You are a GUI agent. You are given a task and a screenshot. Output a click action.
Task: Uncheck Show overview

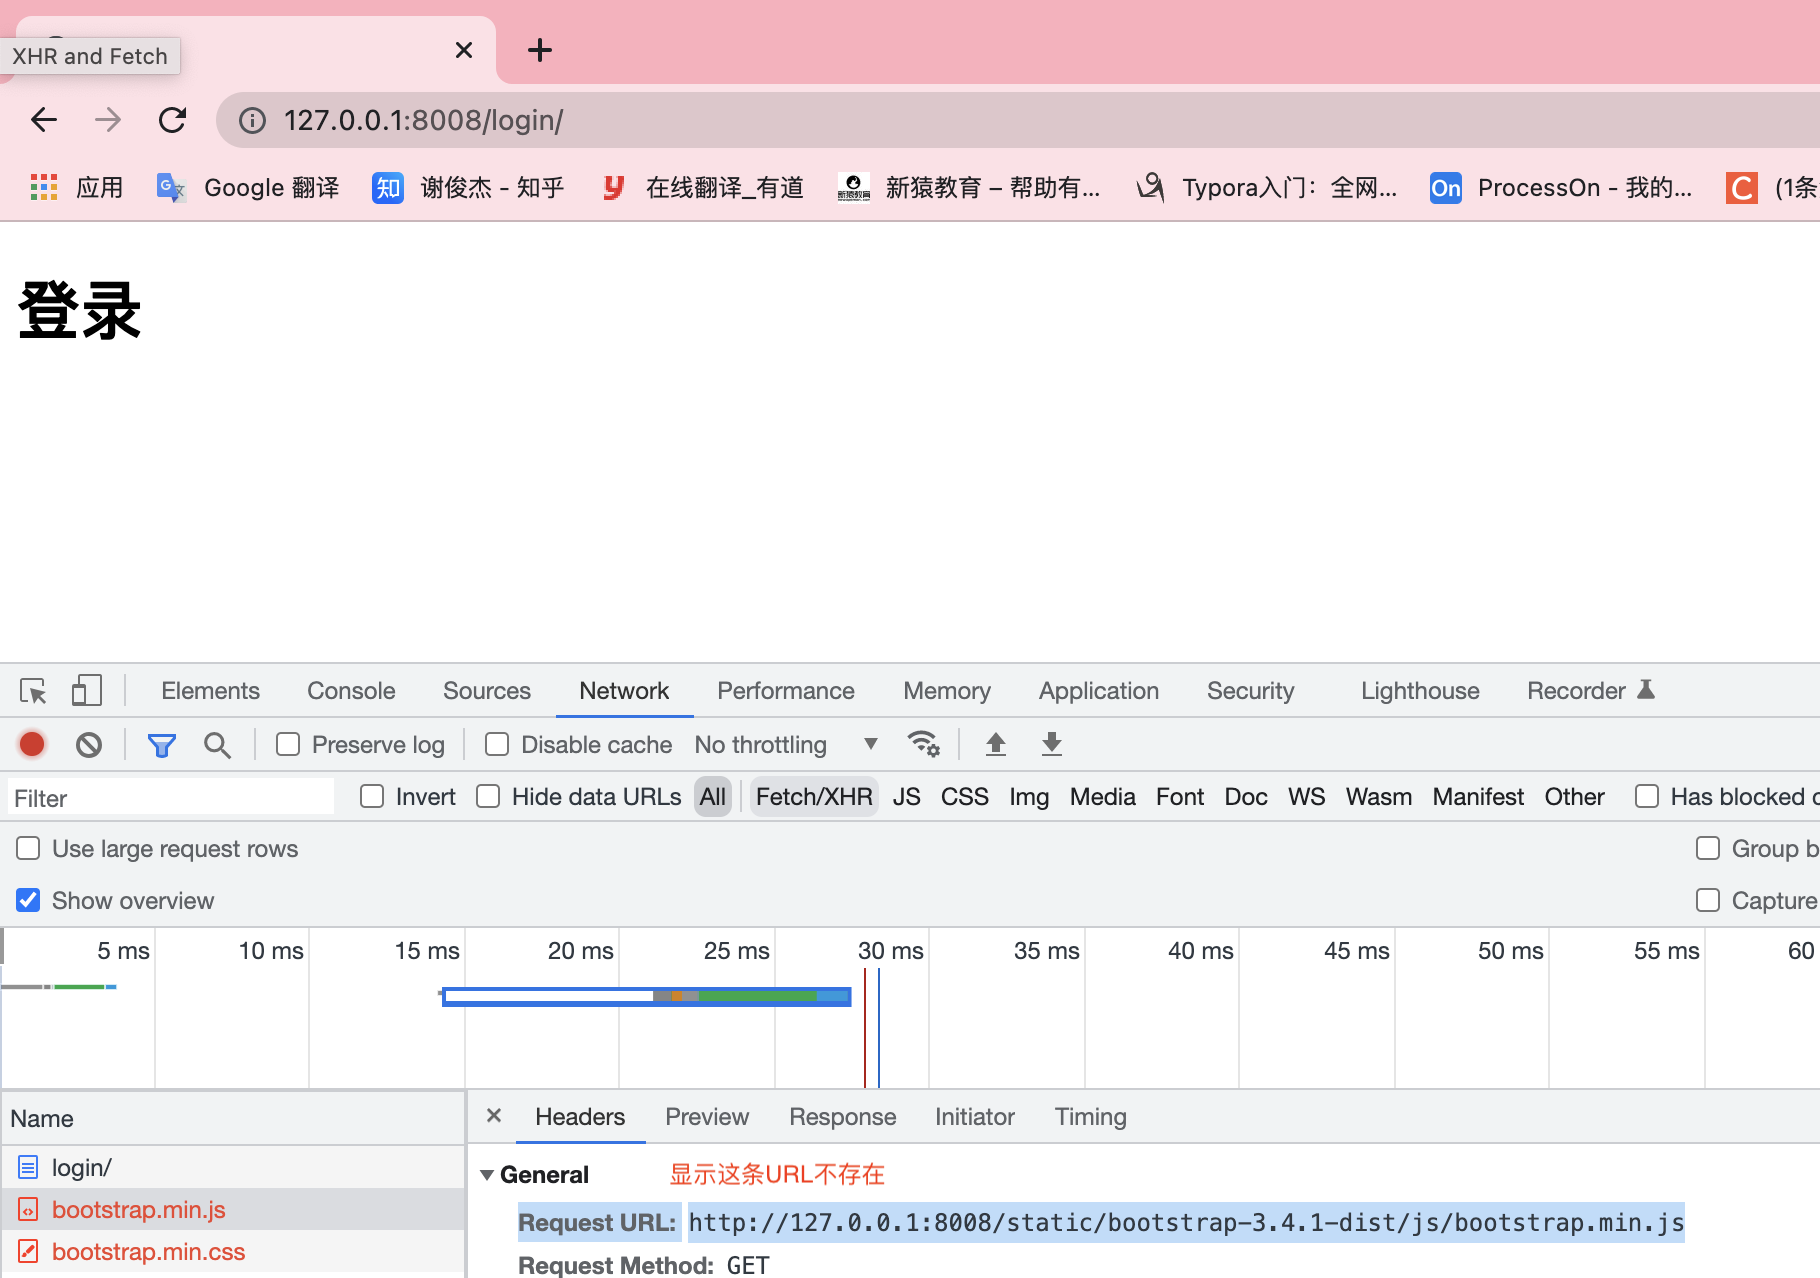[x=28, y=900]
